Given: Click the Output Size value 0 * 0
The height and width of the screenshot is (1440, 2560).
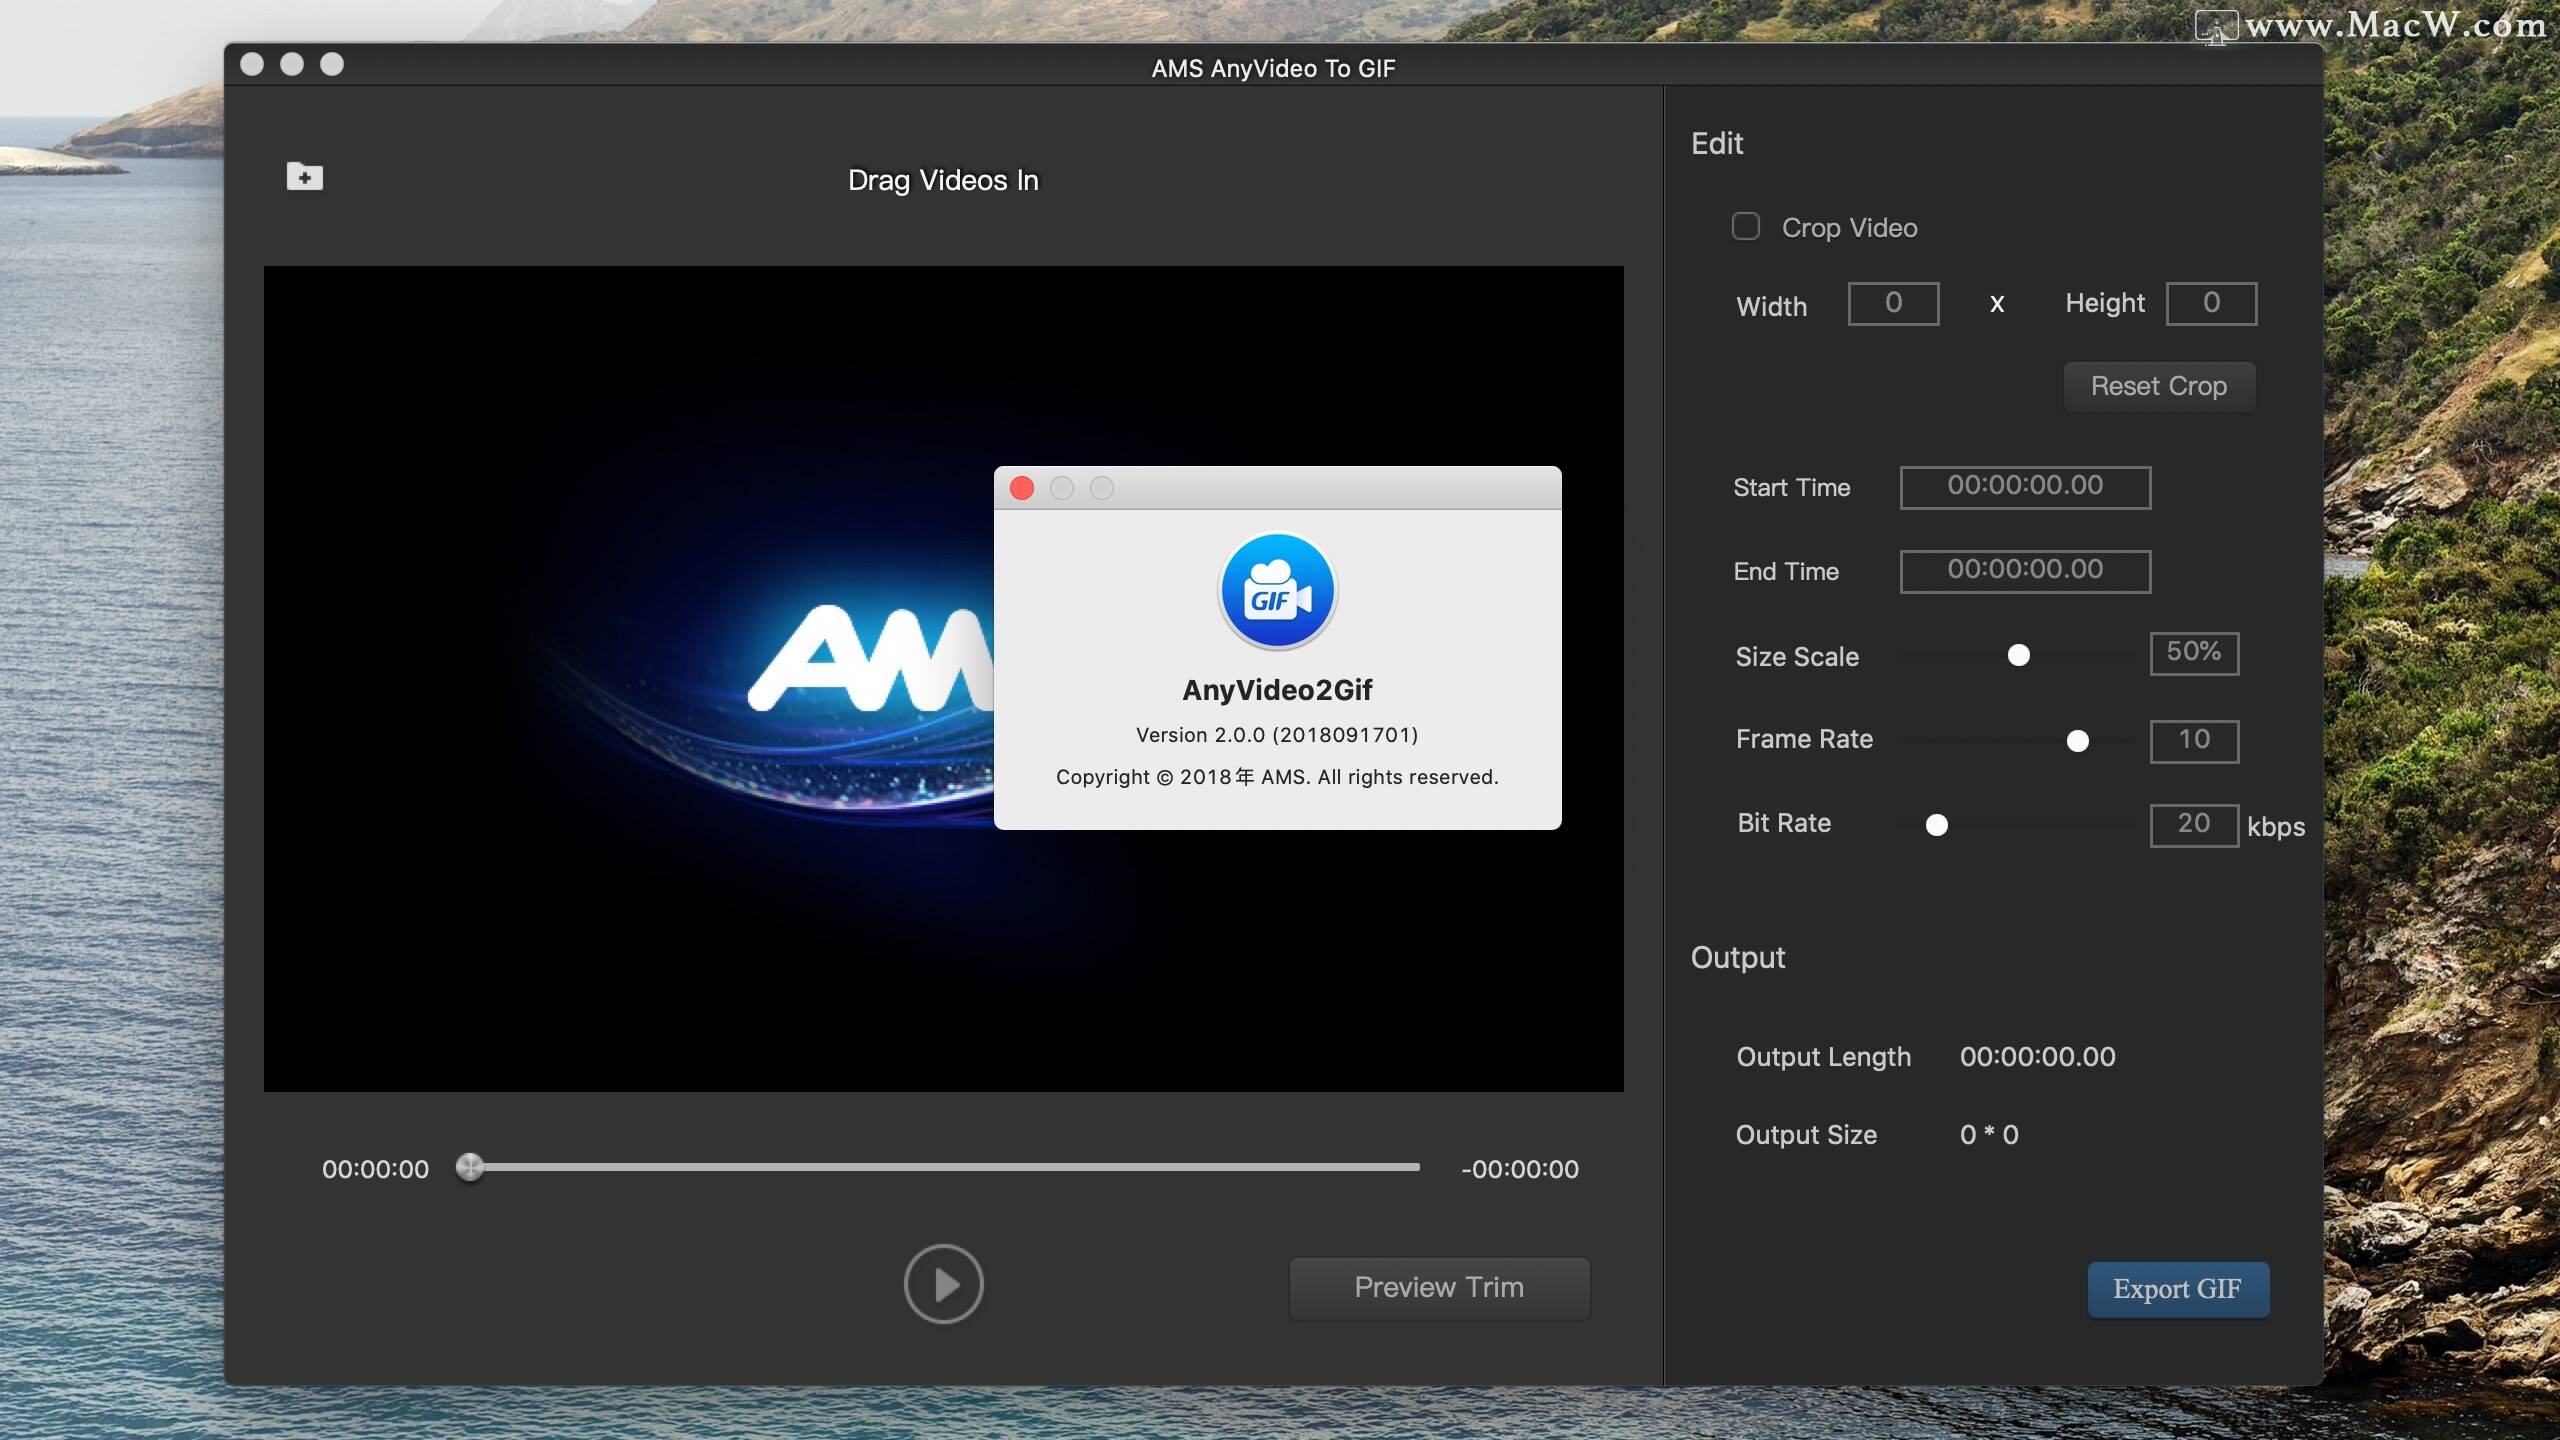Looking at the screenshot, I should tap(1989, 1135).
